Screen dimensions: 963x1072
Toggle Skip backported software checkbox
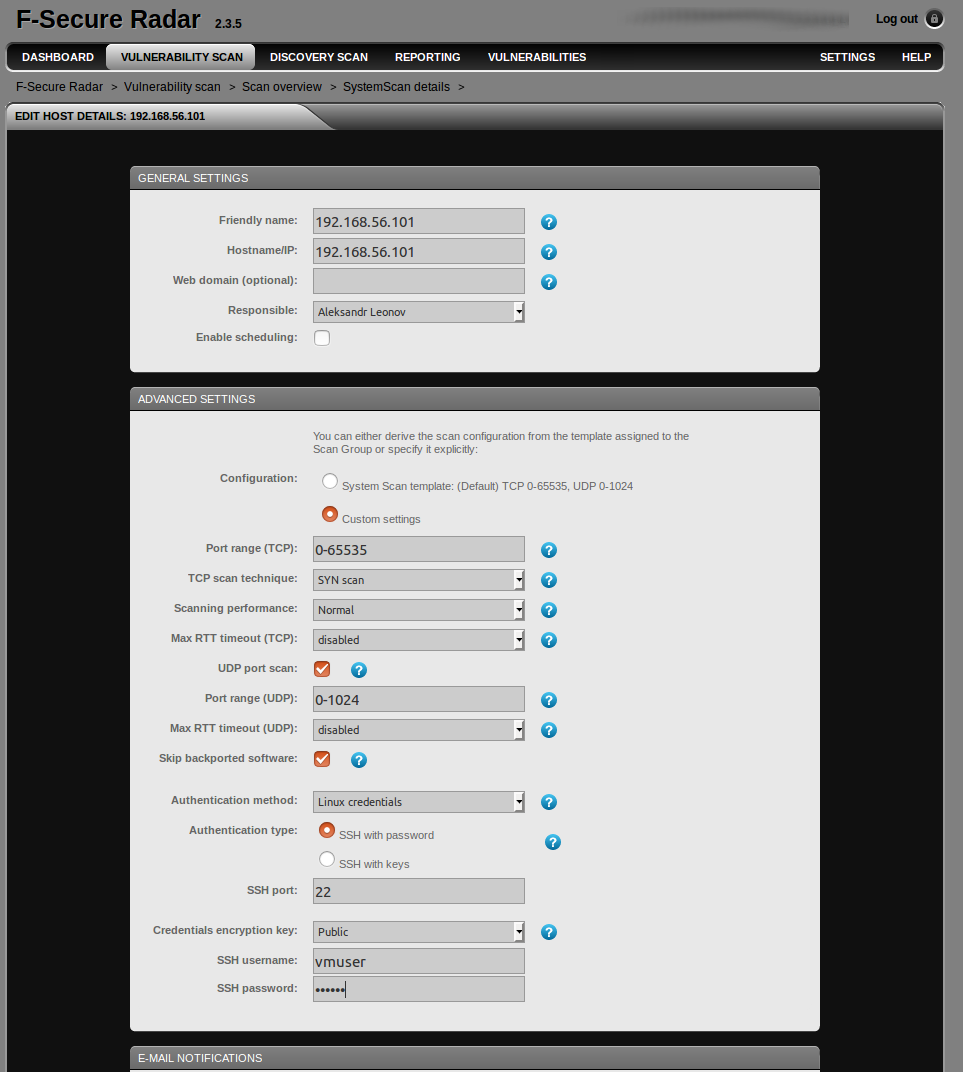pyautogui.click(x=322, y=760)
